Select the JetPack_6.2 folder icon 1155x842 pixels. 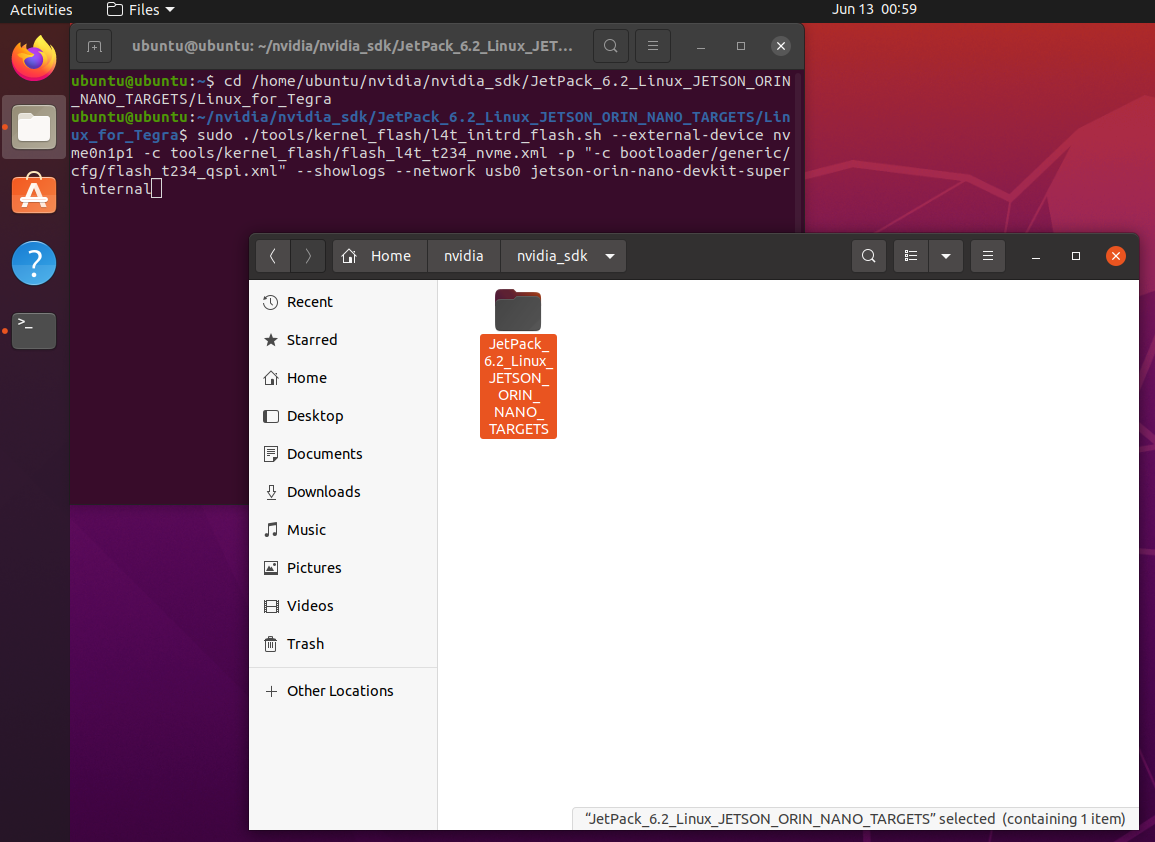[x=518, y=310]
